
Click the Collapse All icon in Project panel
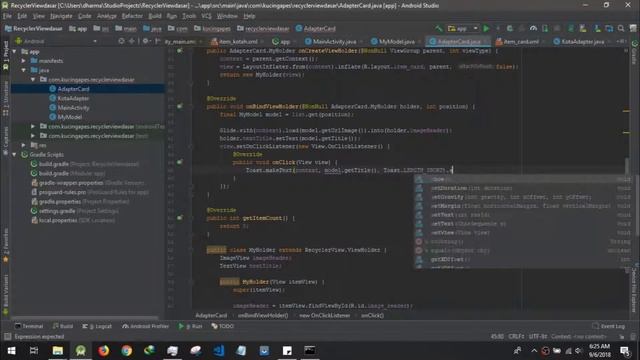(x=131, y=41)
